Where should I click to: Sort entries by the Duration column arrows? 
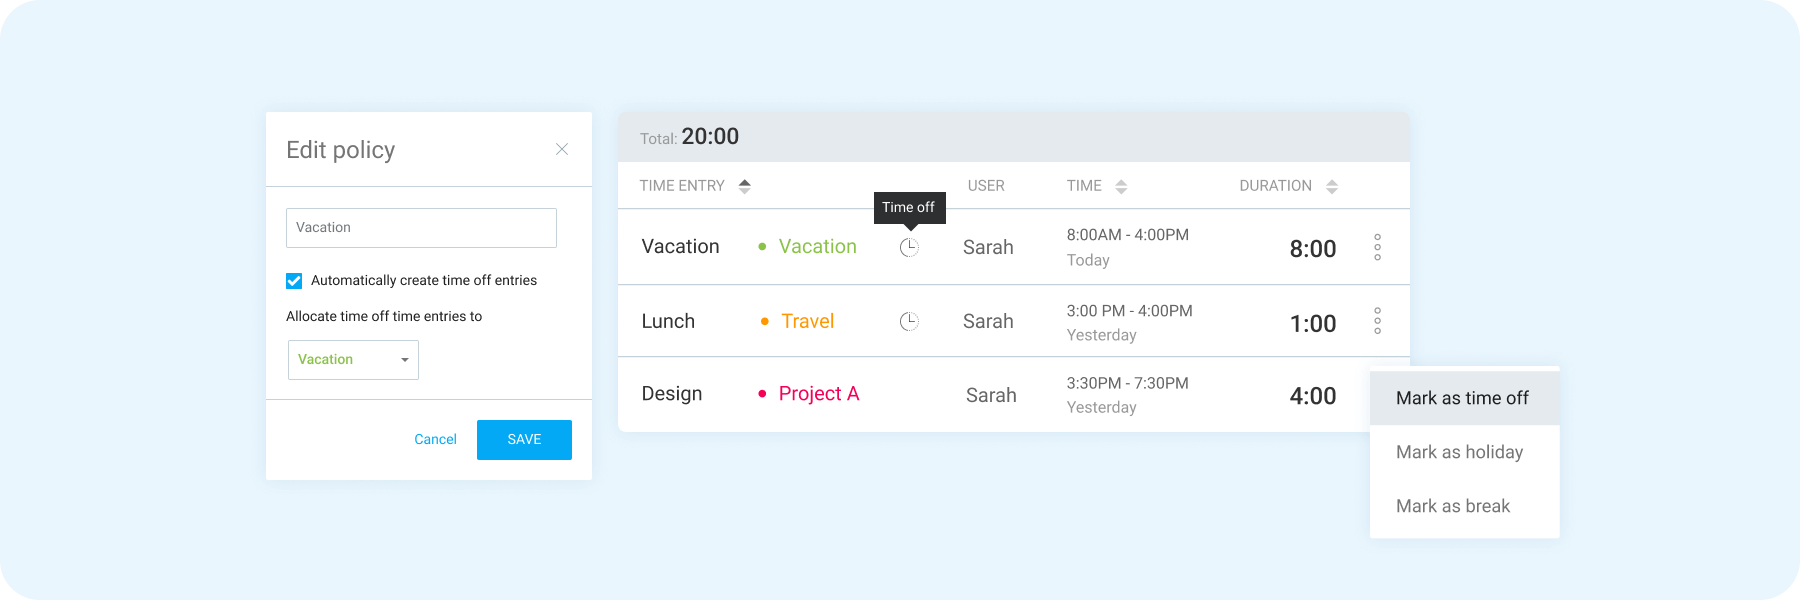1331,186
